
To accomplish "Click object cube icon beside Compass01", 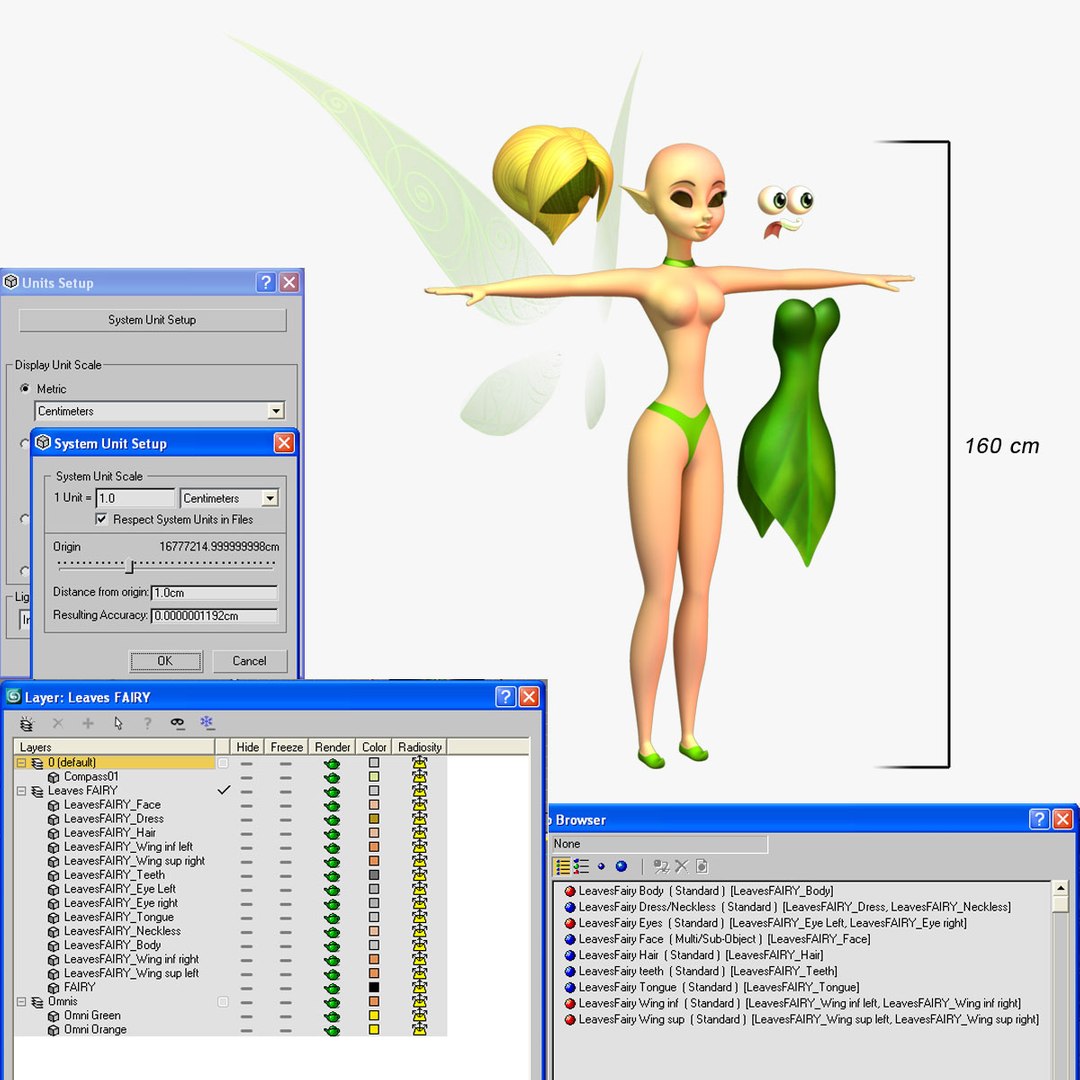I will [54, 777].
